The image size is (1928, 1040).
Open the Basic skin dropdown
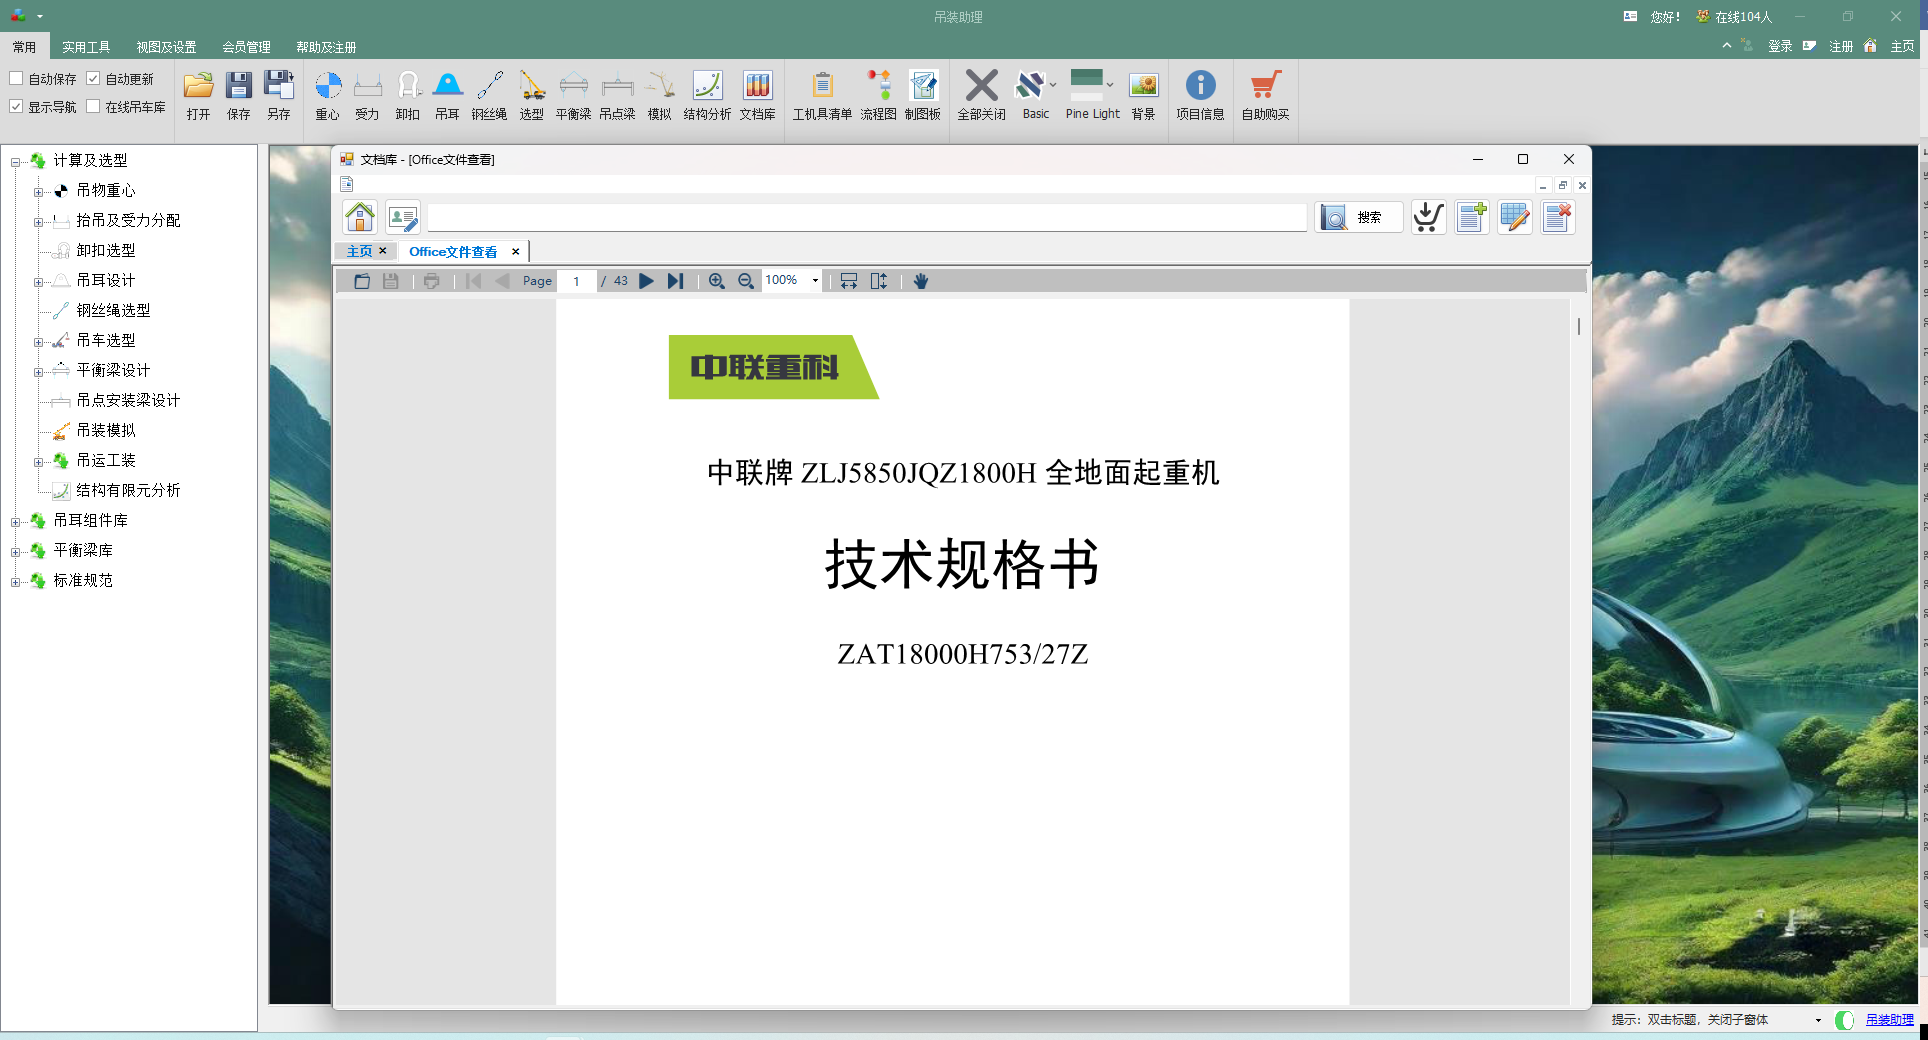coord(1053,85)
